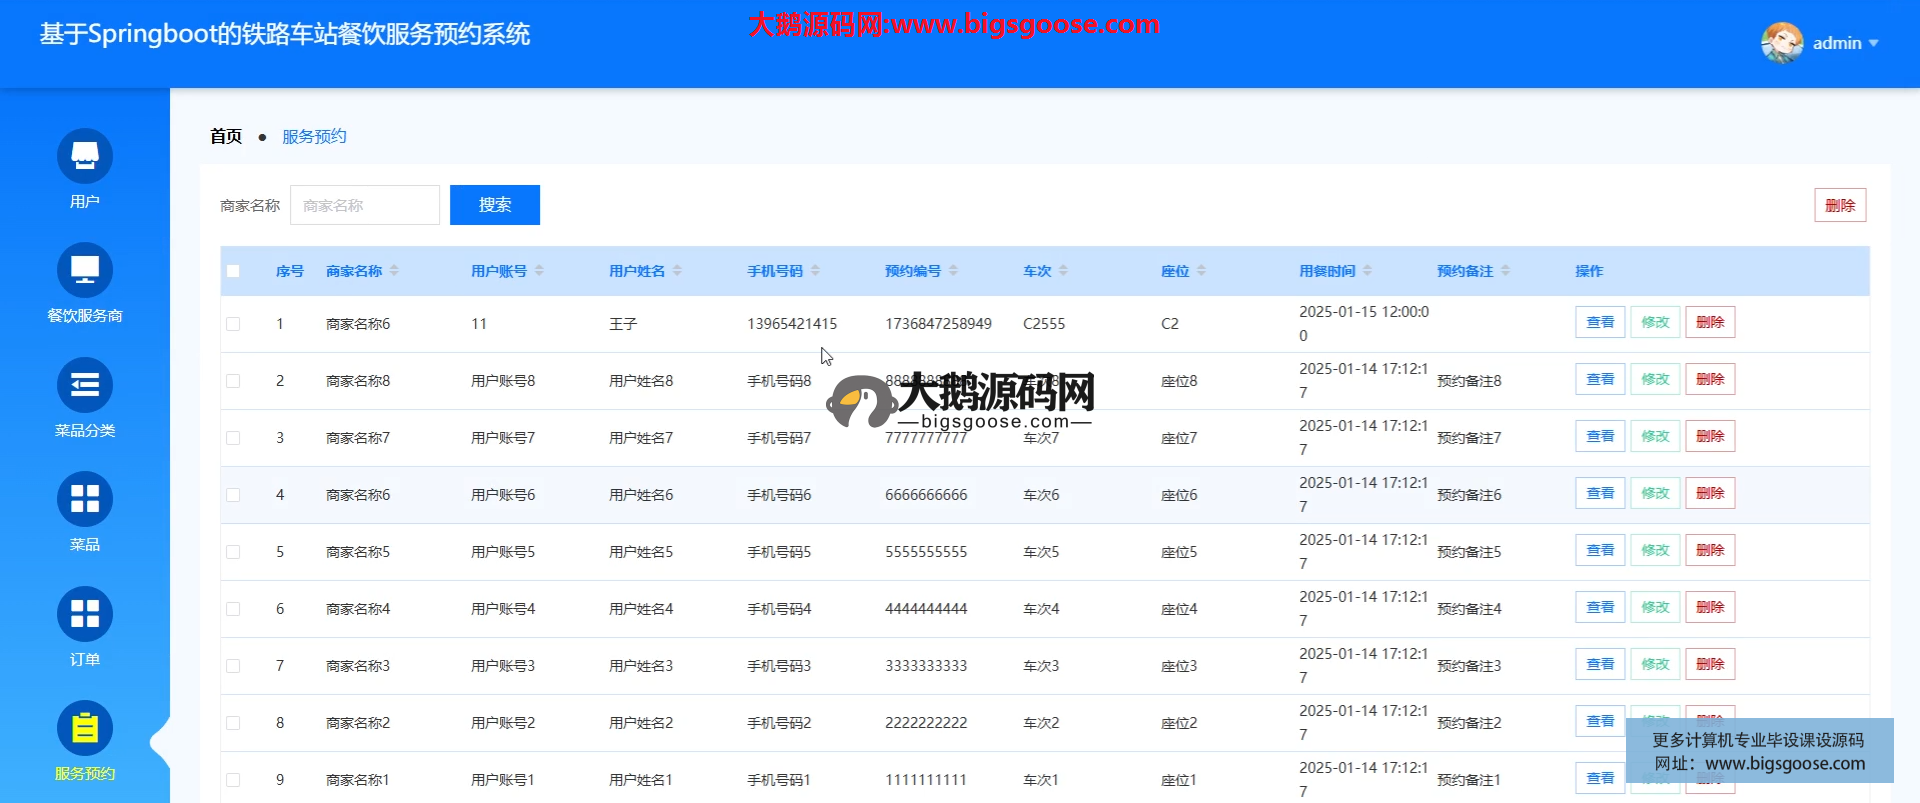Screen dimensions: 1920x803
Task: Click 服务预约 breadcrumb link
Action: point(314,137)
